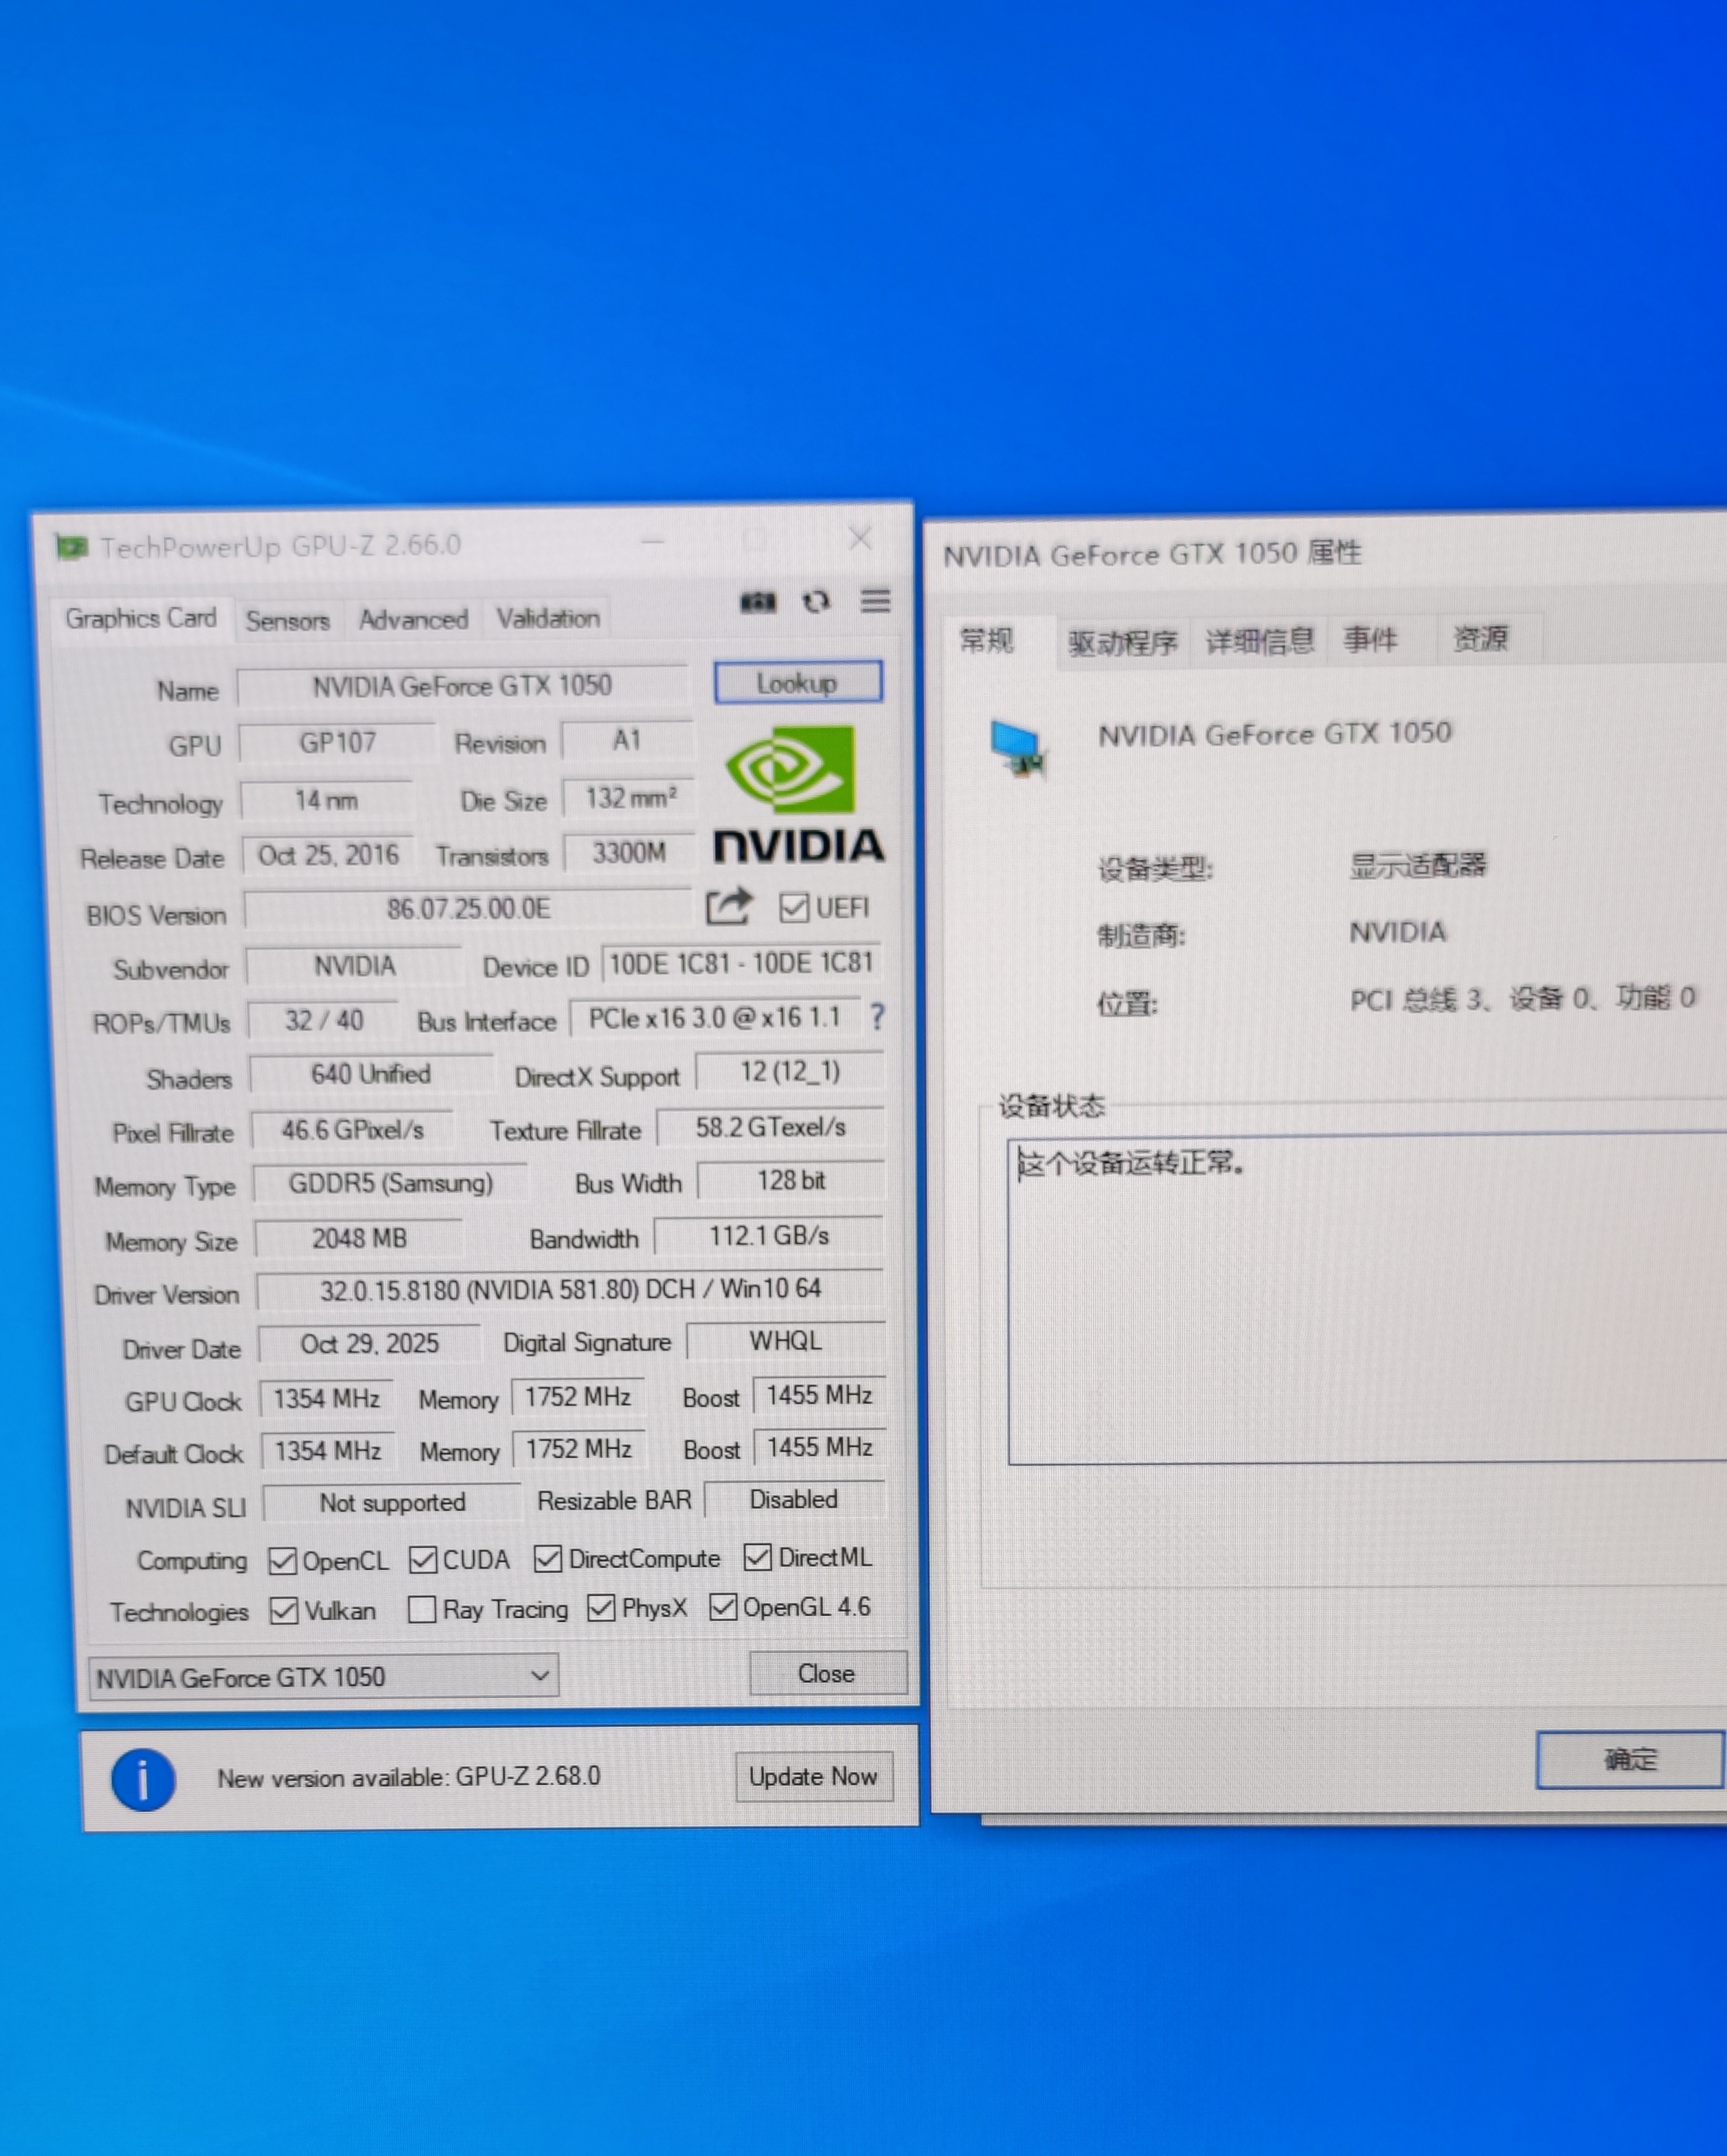
Task: Click the BIOS export share icon
Action: (728, 906)
